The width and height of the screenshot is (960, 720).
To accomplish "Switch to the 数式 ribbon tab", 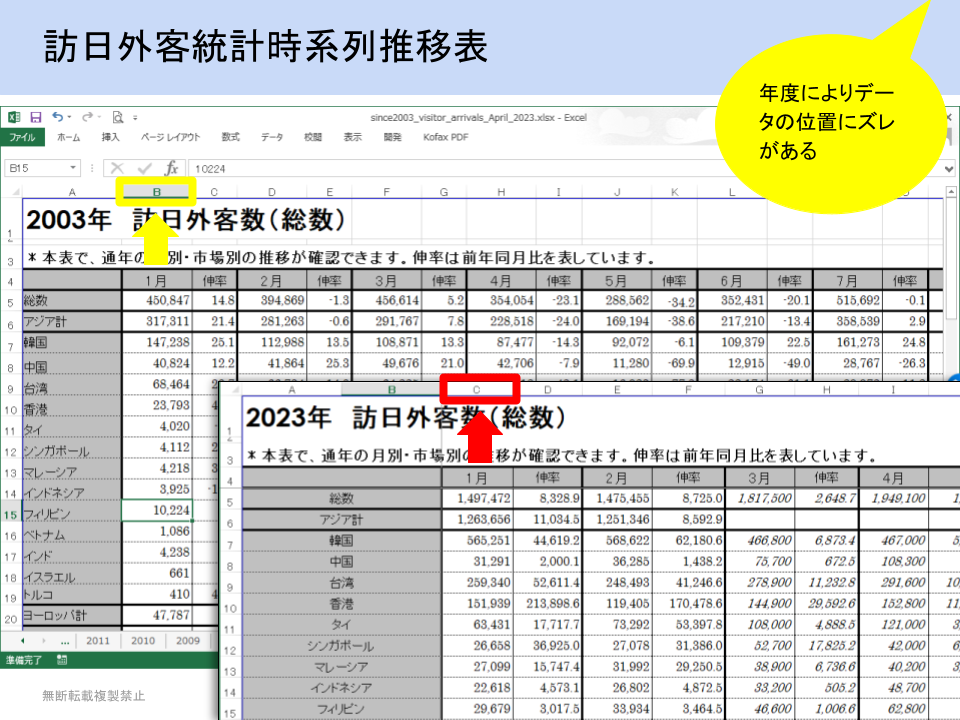I will 230,137.
